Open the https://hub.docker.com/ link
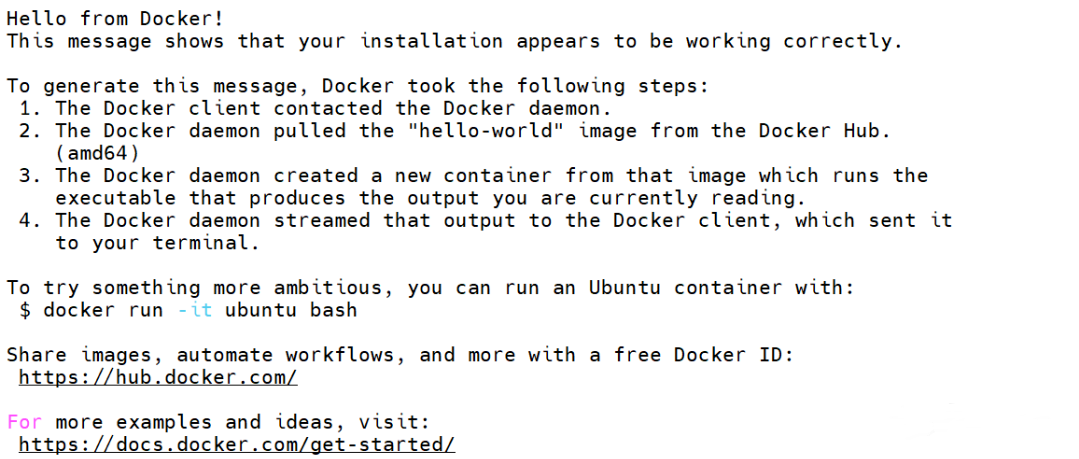This screenshot has width=1079, height=459. [x=158, y=377]
